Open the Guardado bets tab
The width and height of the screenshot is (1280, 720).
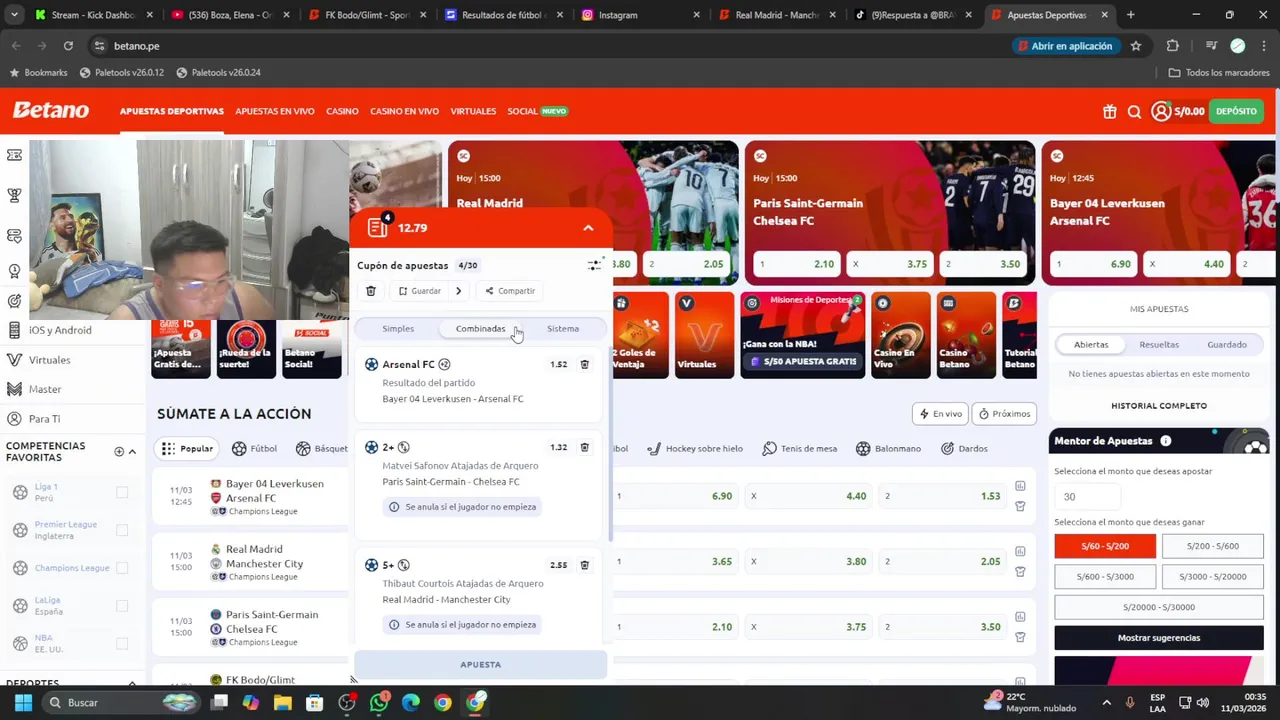1227,345
